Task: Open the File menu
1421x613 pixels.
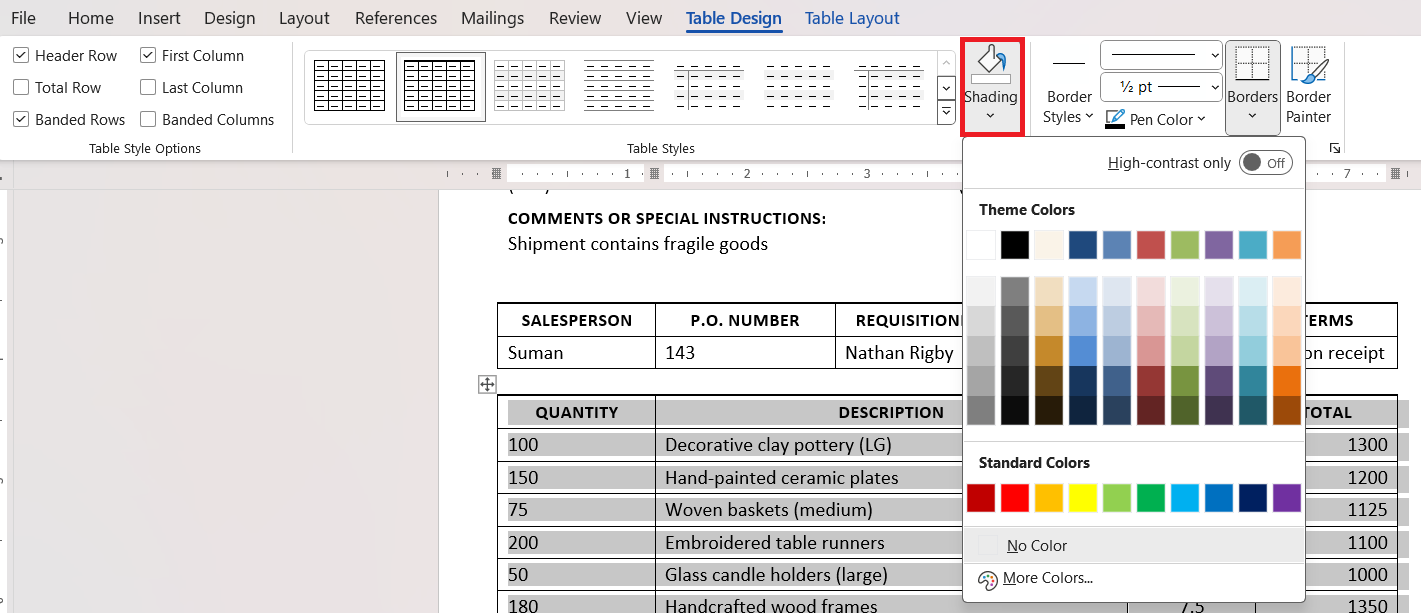Action: coord(23,18)
